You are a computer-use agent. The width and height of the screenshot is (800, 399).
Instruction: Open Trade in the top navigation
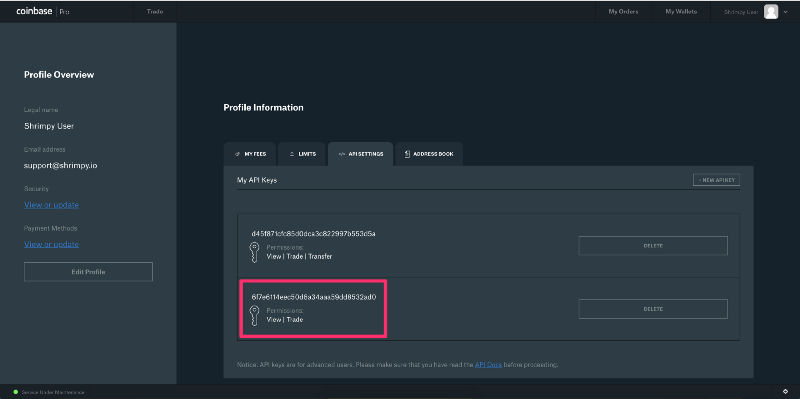pyautogui.click(x=155, y=11)
